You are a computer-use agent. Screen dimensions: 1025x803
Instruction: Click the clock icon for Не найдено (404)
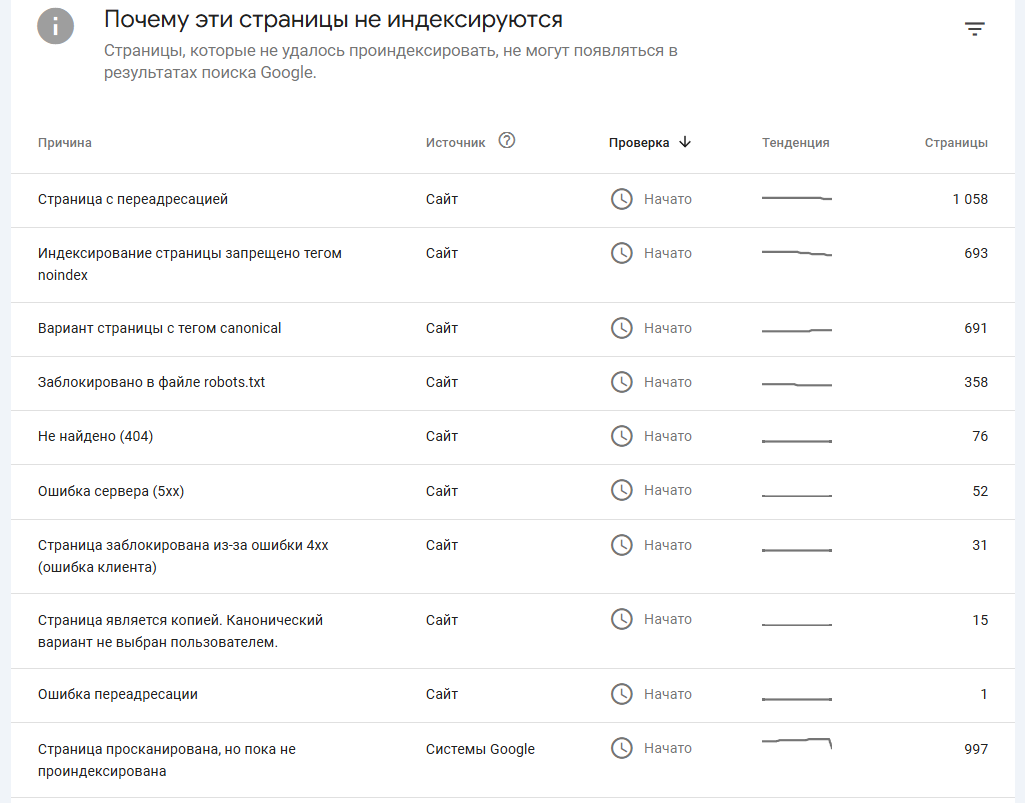tap(622, 436)
